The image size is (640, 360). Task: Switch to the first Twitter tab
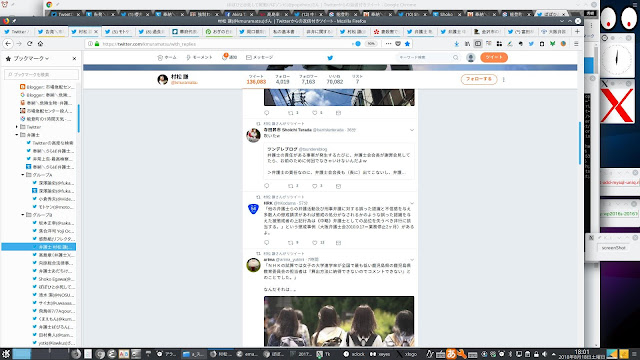point(17,31)
